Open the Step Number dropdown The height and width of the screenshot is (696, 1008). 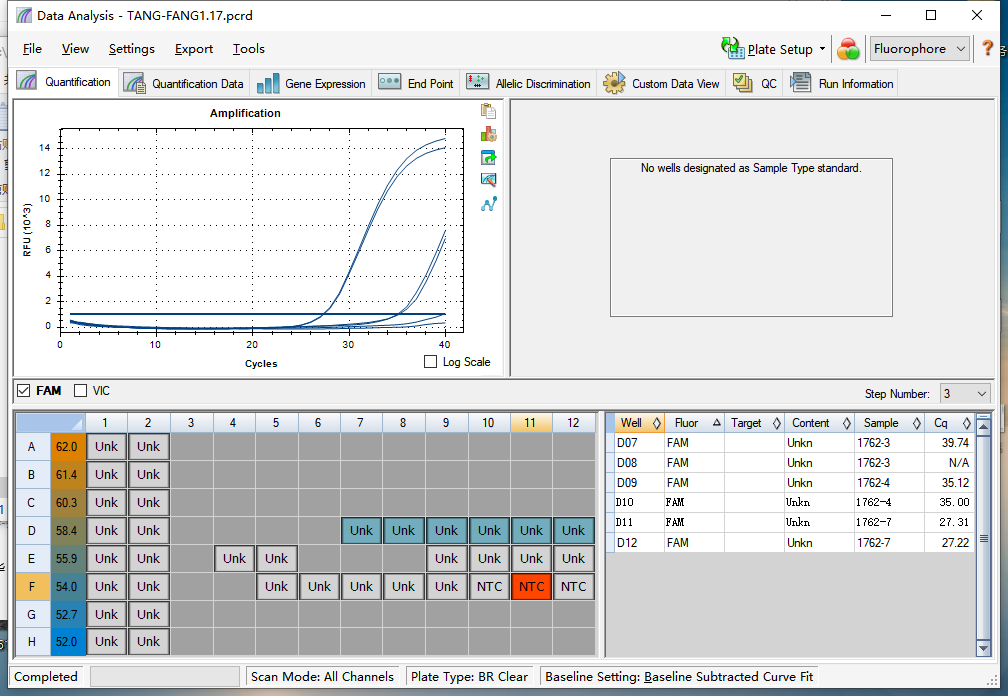click(964, 393)
